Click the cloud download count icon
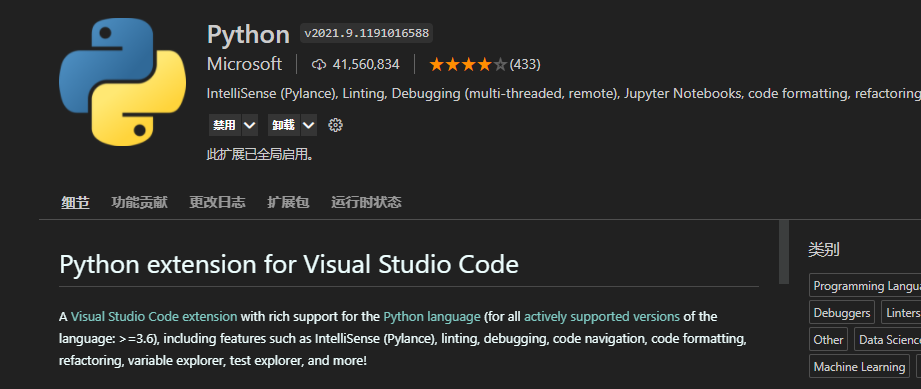 (x=318, y=65)
